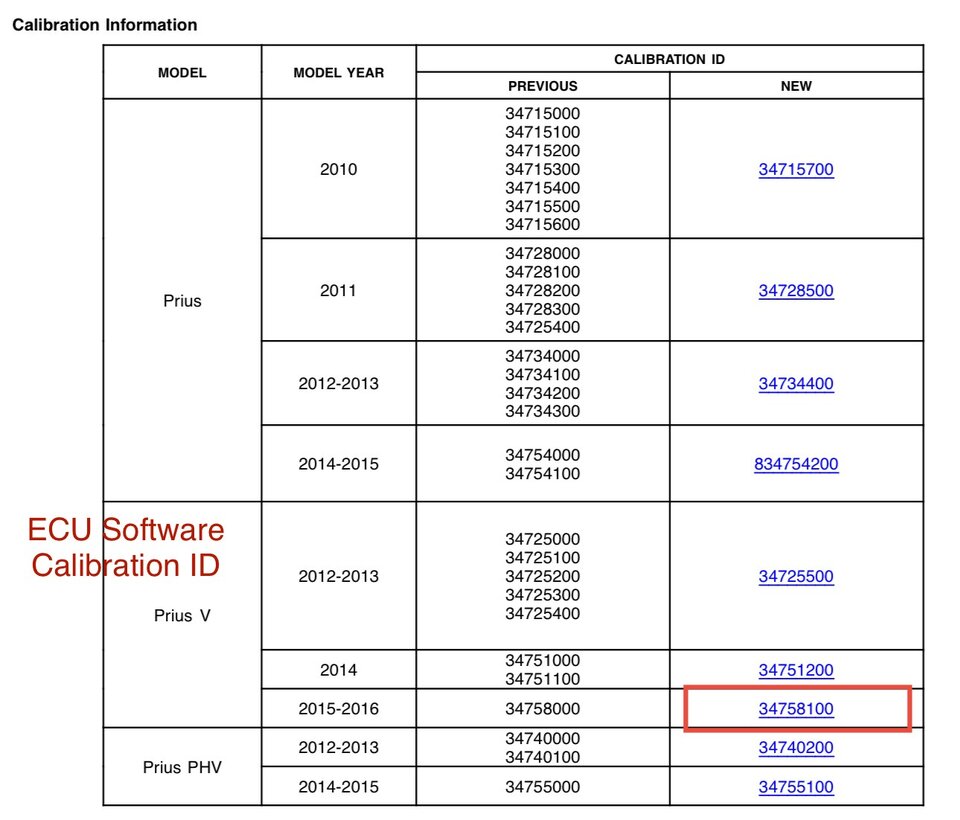Select previous ID 34751000
960x820 pixels.
(542, 661)
